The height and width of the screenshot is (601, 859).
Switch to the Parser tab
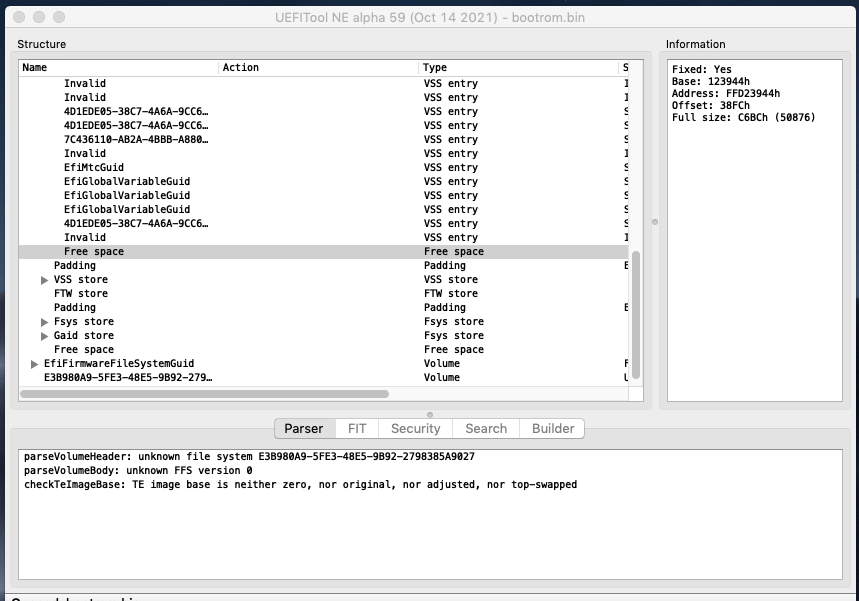[303, 428]
